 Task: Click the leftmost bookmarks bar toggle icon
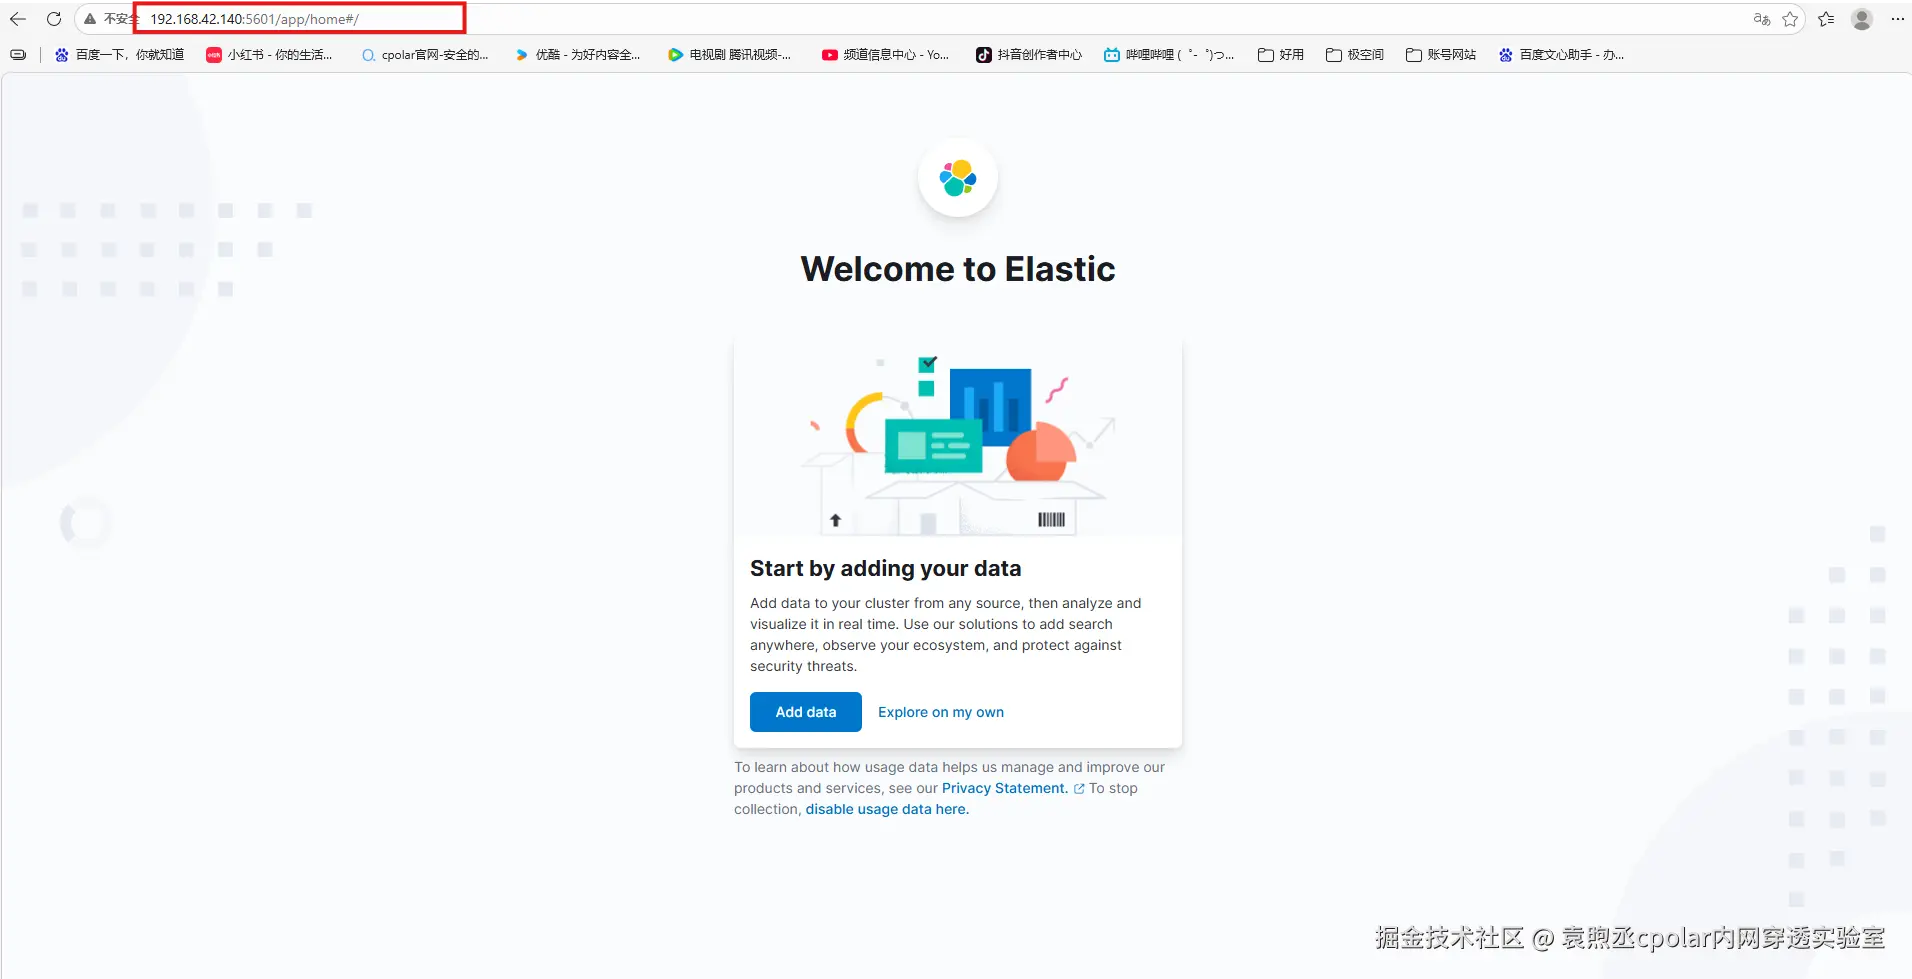coord(18,55)
